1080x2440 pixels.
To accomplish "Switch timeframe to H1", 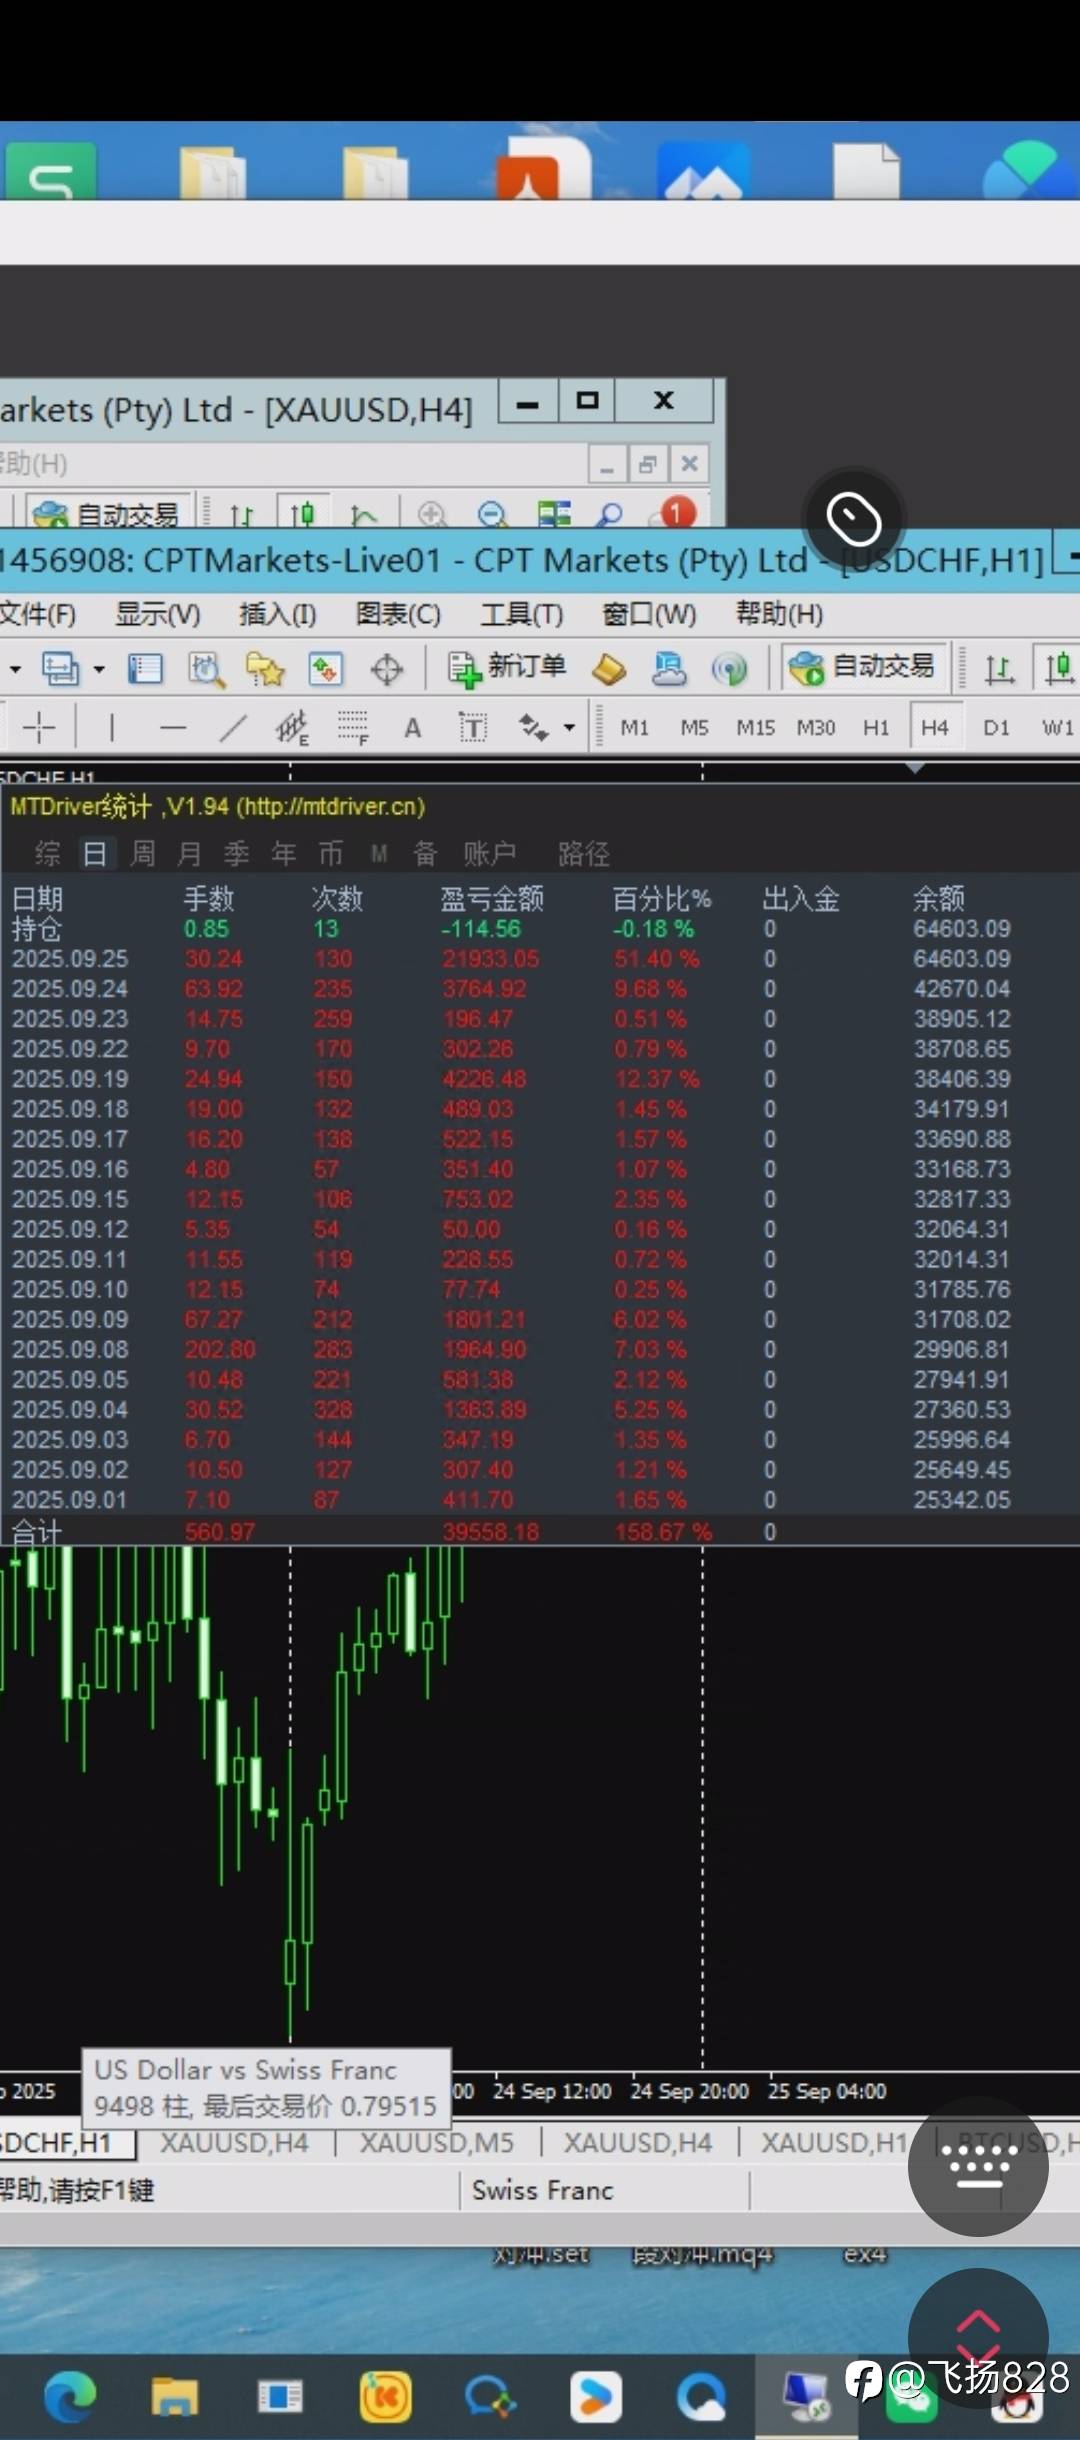I will [876, 728].
